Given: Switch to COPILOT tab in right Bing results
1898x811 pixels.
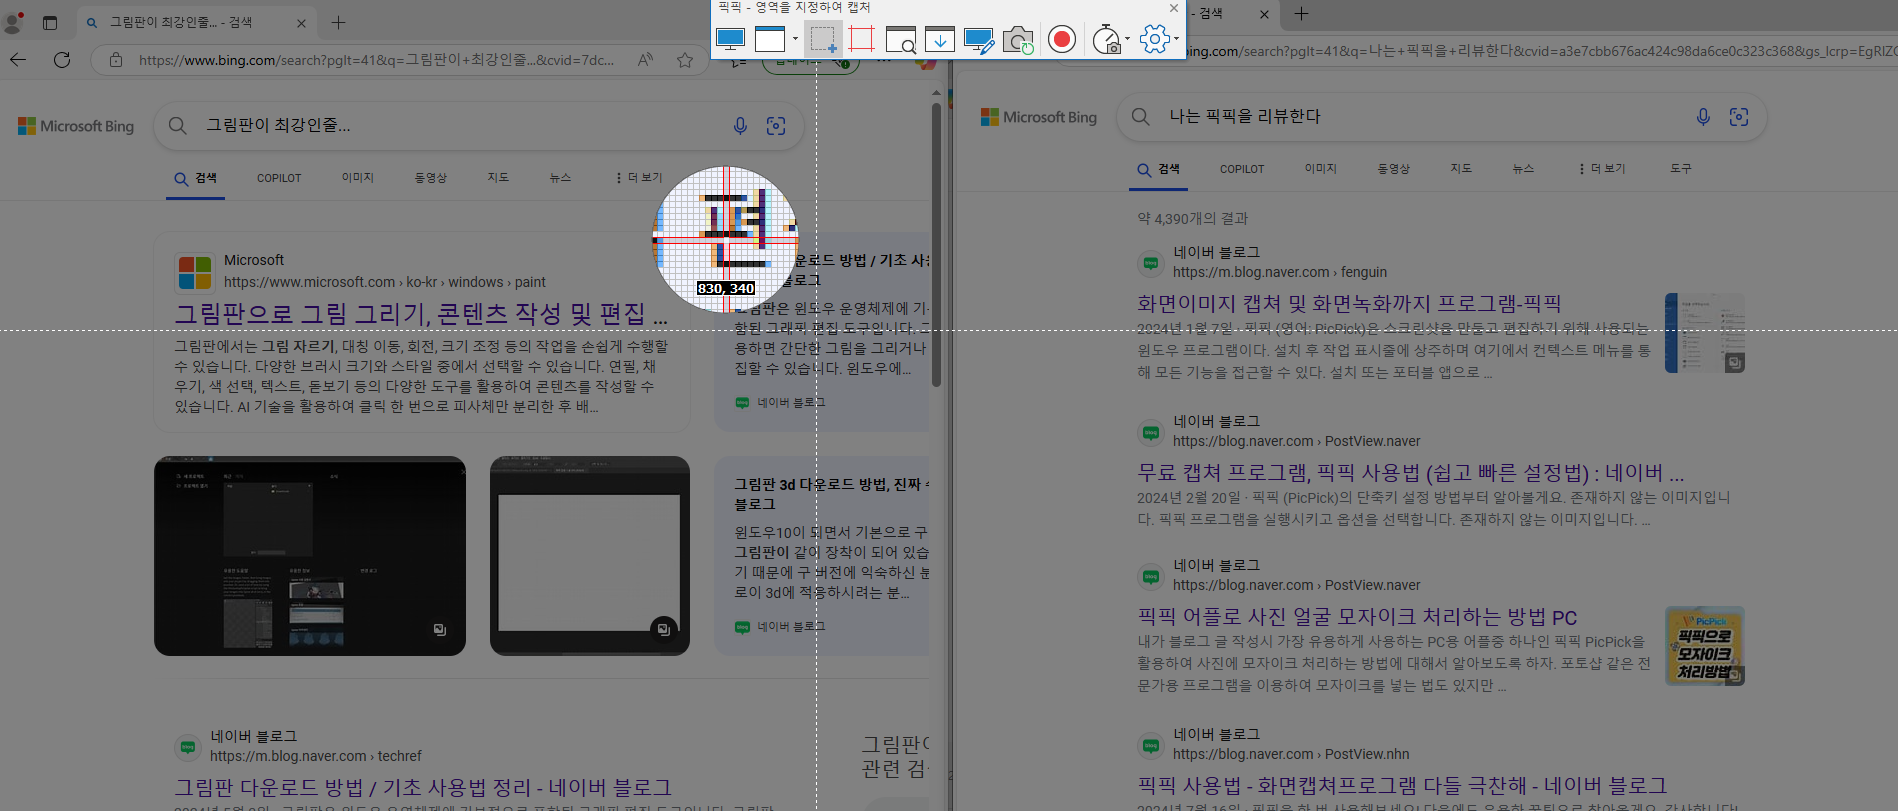Looking at the screenshot, I should (1242, 169).
